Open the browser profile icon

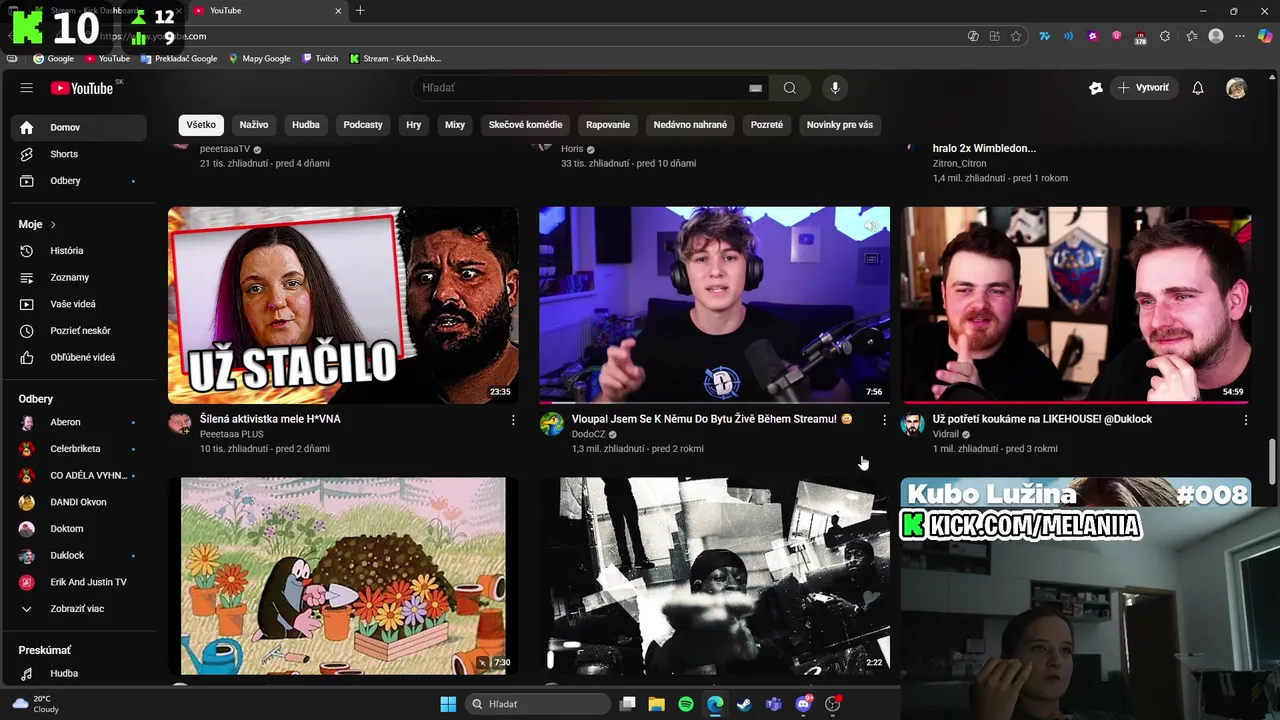pyautogui.click(x=1216, y=36)
